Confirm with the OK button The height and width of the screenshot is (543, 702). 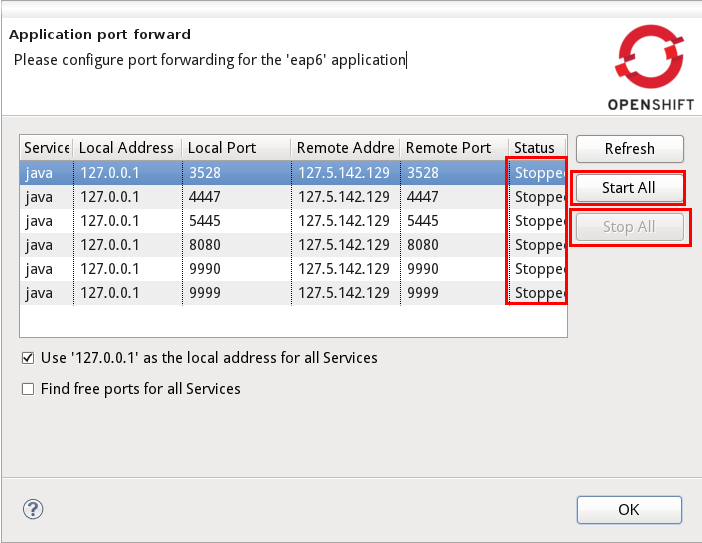point(628,509)
